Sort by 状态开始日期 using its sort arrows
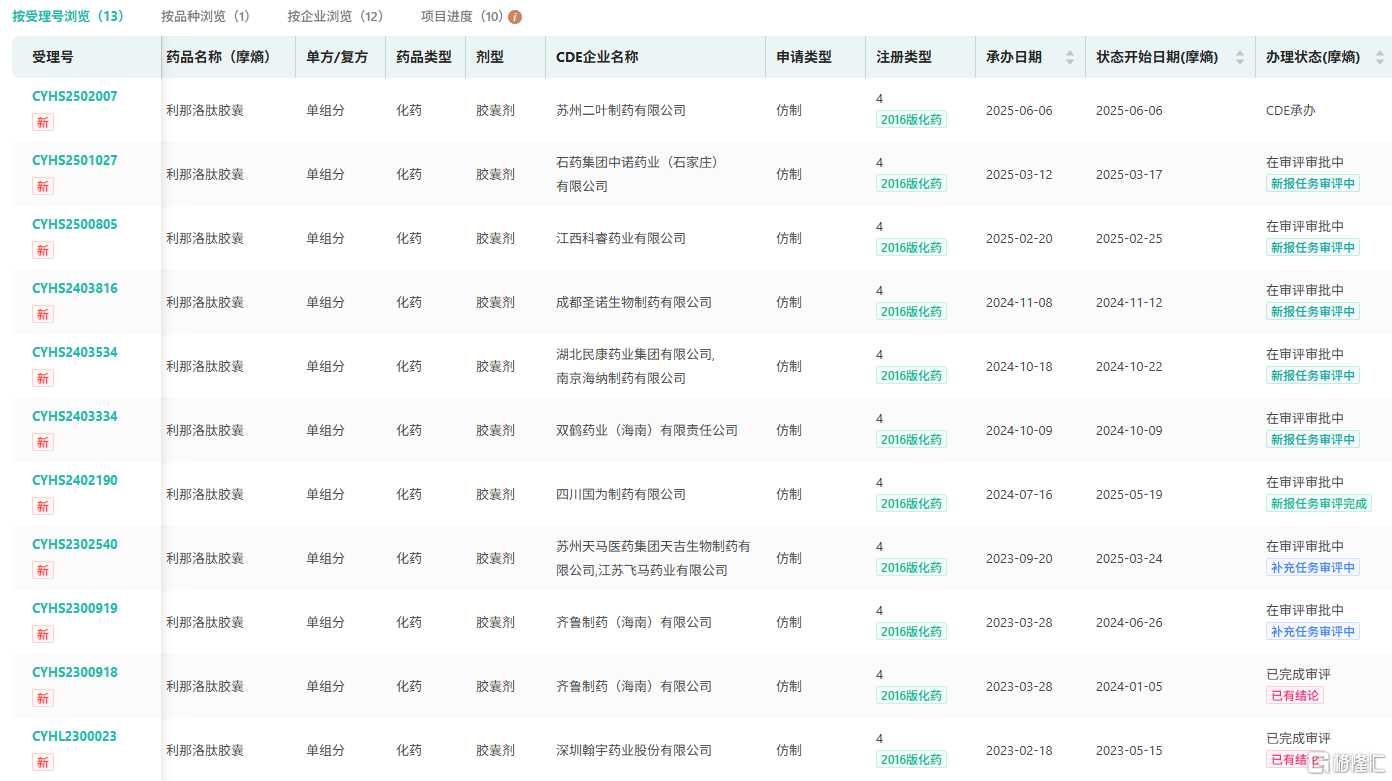 (1240, 58)
